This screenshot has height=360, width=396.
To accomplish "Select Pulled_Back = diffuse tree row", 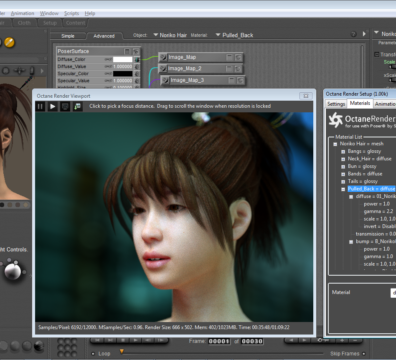I will coord(371,189).
